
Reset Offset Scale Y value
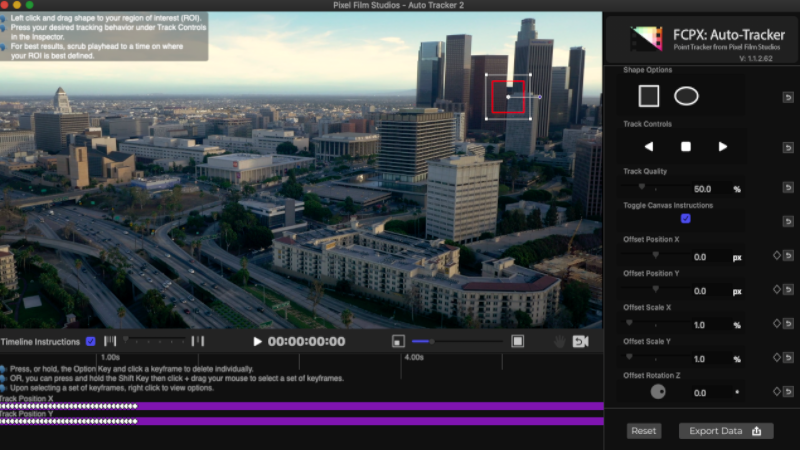(x=788, y=358)
